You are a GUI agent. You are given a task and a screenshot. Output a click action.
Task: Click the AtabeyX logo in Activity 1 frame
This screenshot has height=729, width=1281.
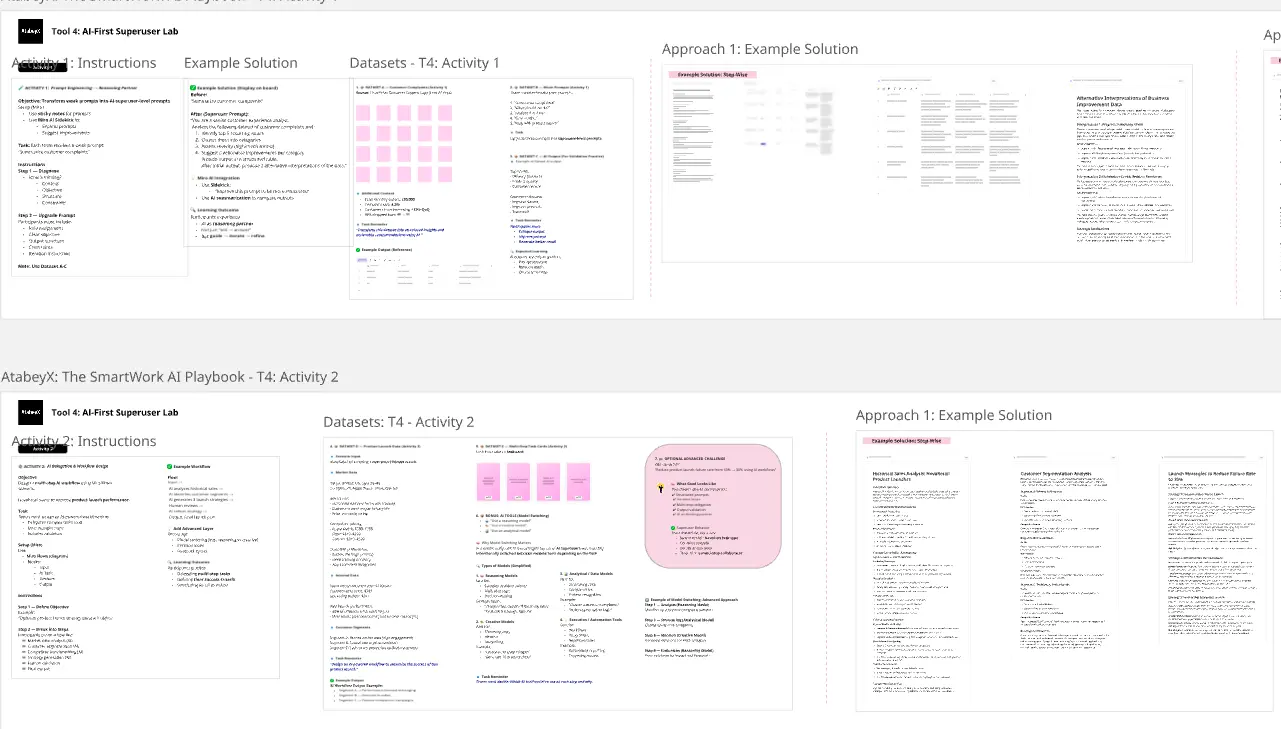tap(31, 32)
